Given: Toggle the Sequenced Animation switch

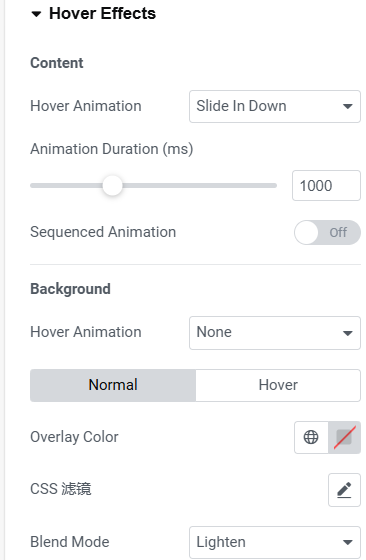Looking at the screenshot, I should point(327,232).
